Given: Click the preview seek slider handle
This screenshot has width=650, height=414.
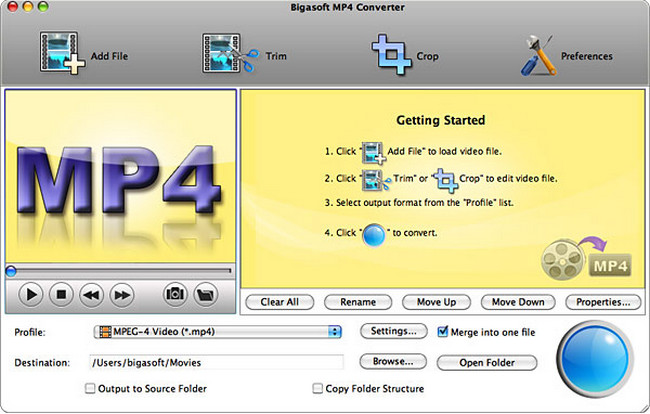Looking at the screenshot, I should [x=11, y=270].
